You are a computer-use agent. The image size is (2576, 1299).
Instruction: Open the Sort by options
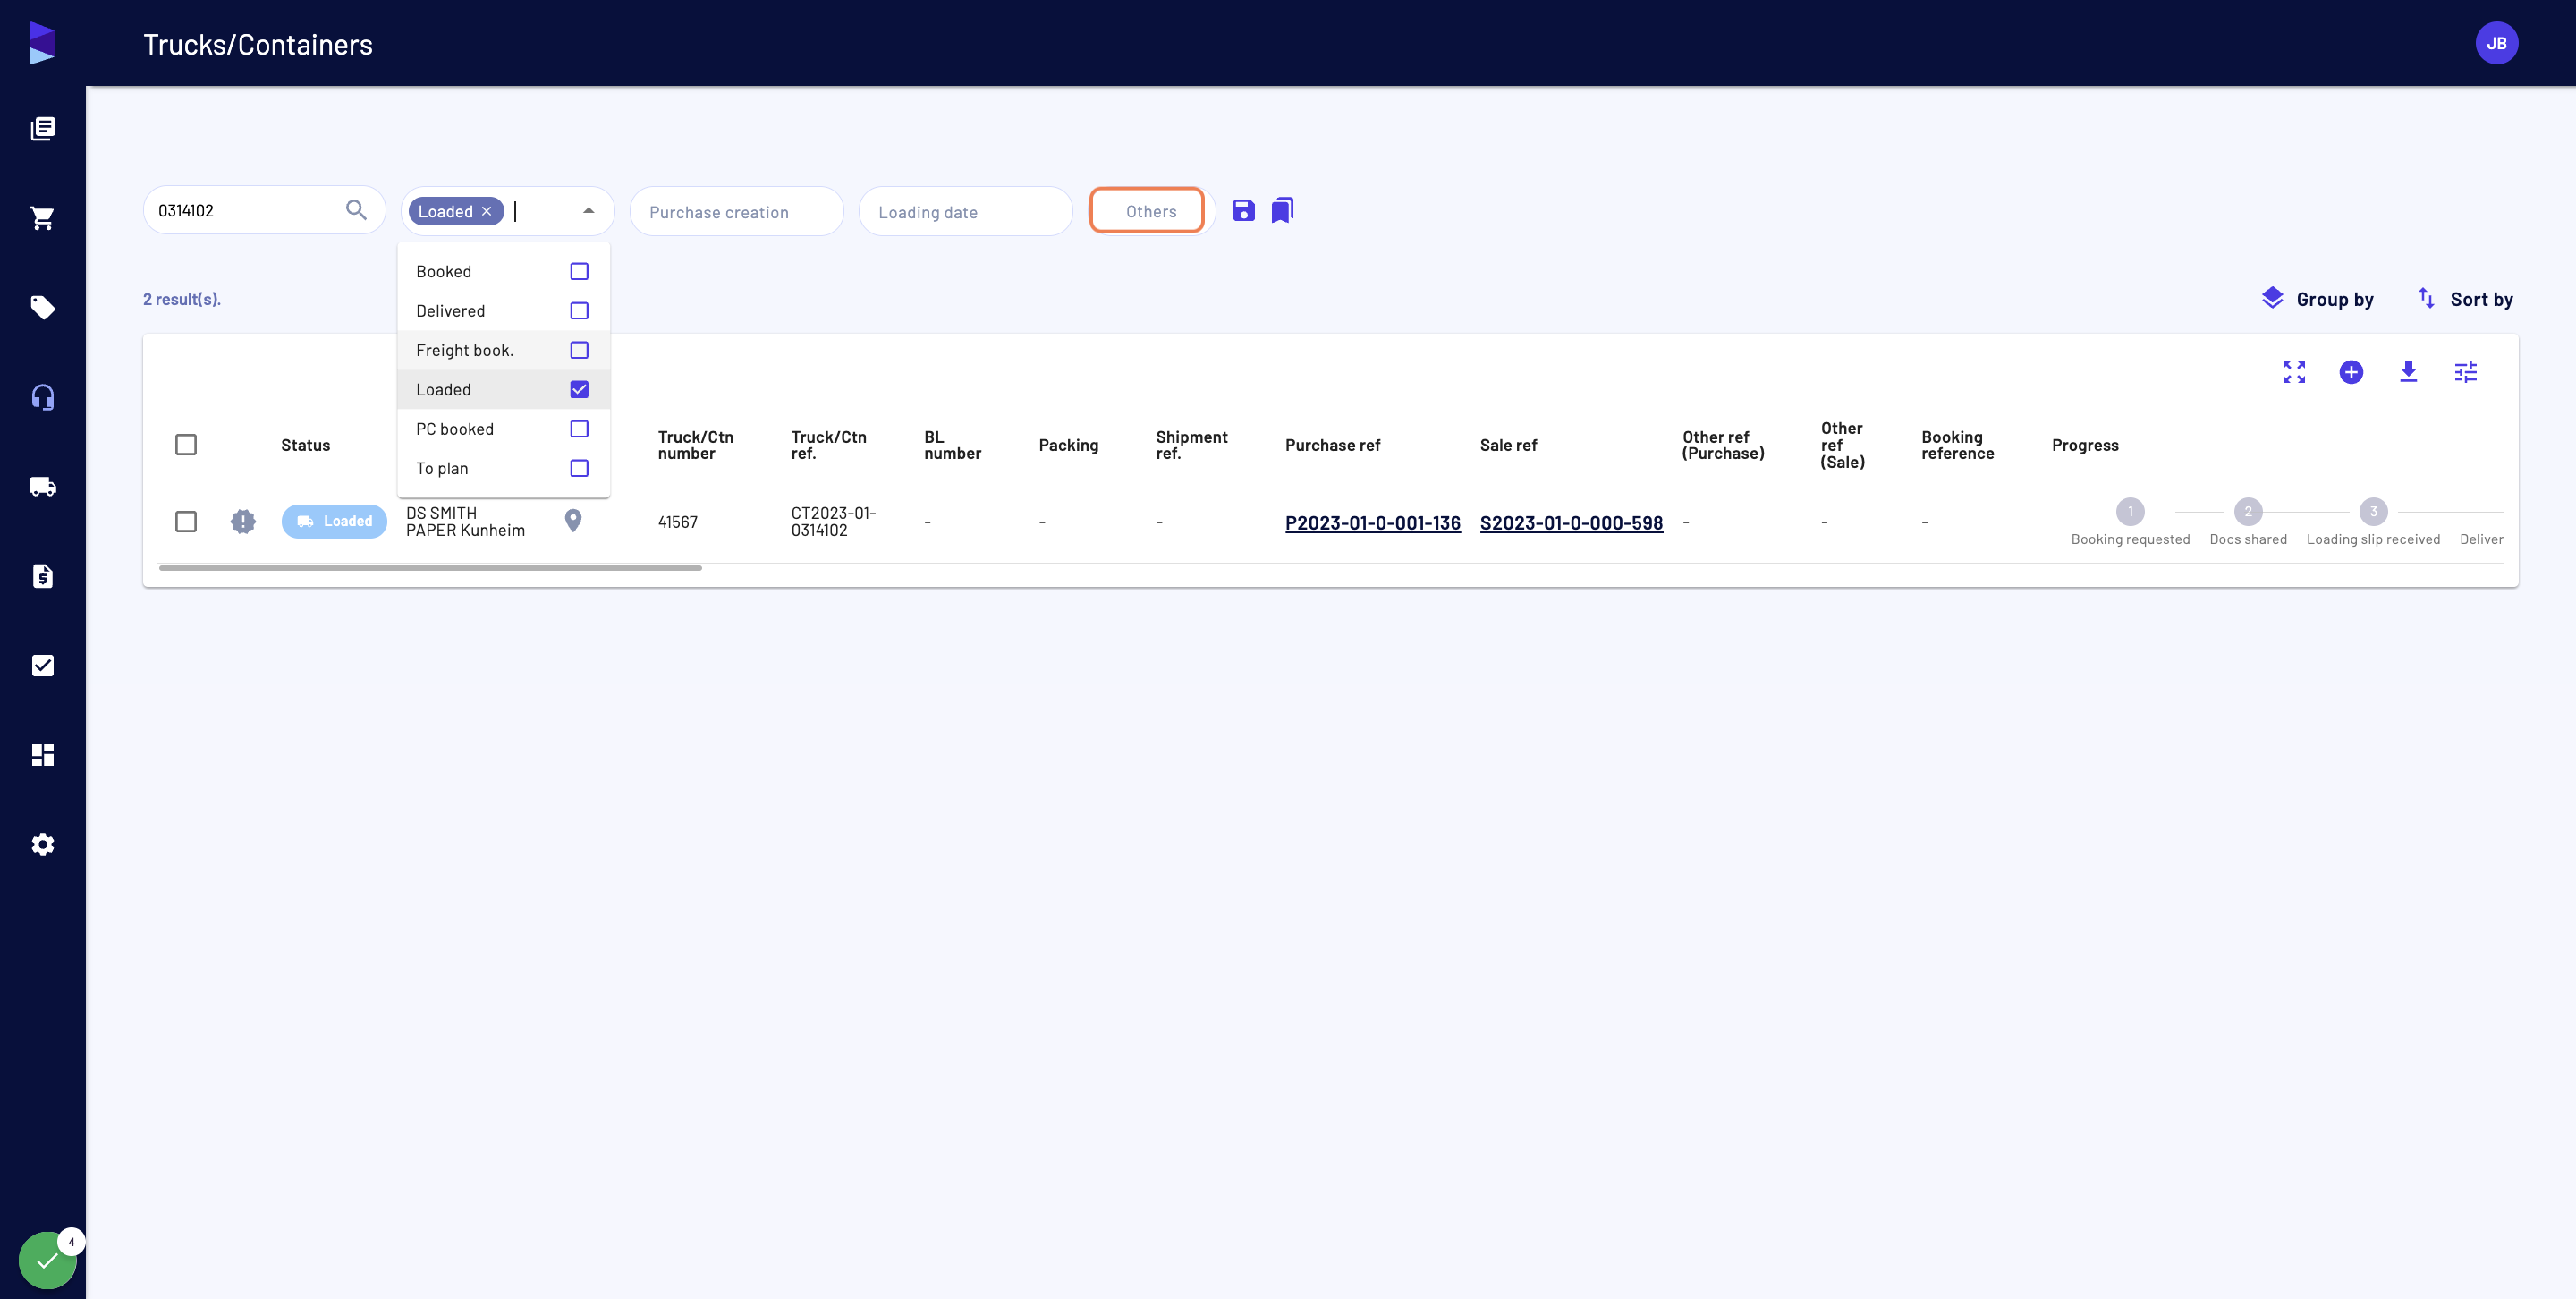point(2464,299)
